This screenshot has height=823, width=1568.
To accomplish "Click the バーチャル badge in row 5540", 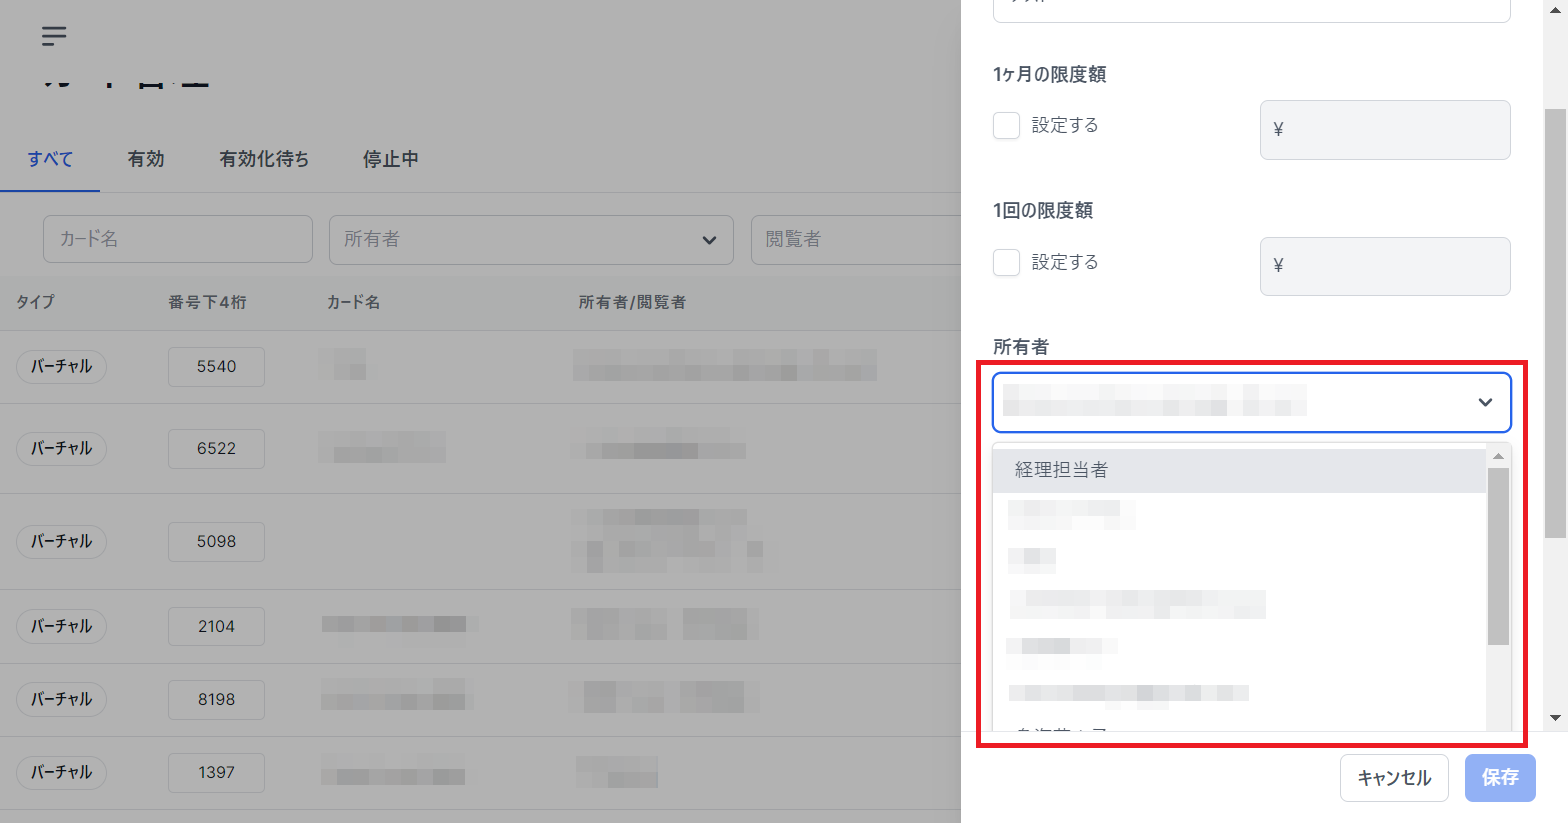I will tap(61, 367).
